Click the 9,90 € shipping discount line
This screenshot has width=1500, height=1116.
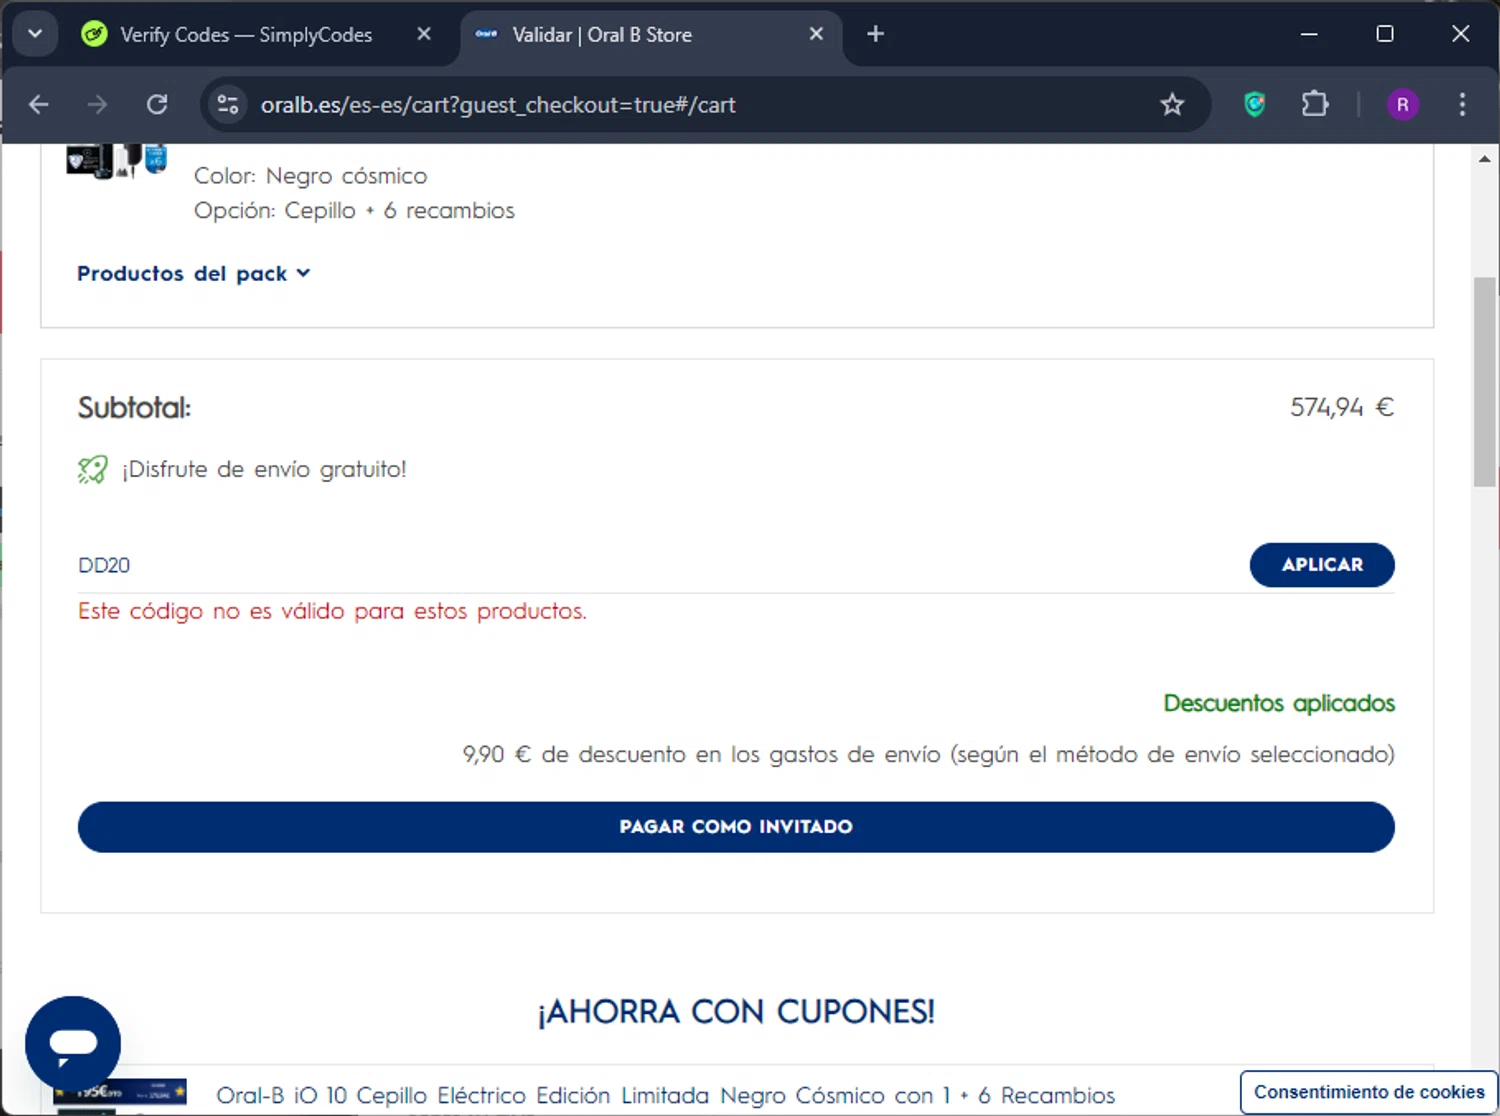click(x=928, y=754)
